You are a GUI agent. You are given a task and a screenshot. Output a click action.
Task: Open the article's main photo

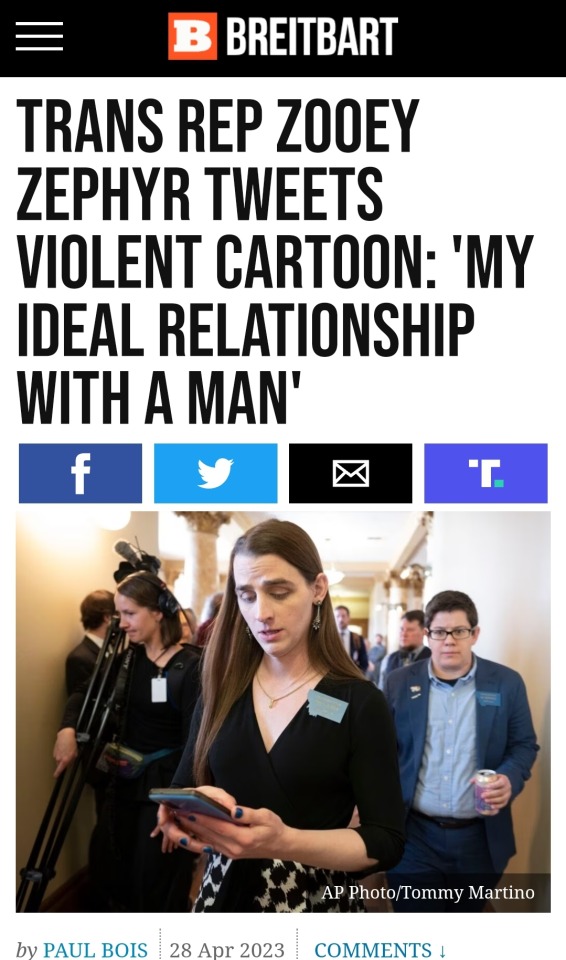pyautogui.click(x=283, y=712)
